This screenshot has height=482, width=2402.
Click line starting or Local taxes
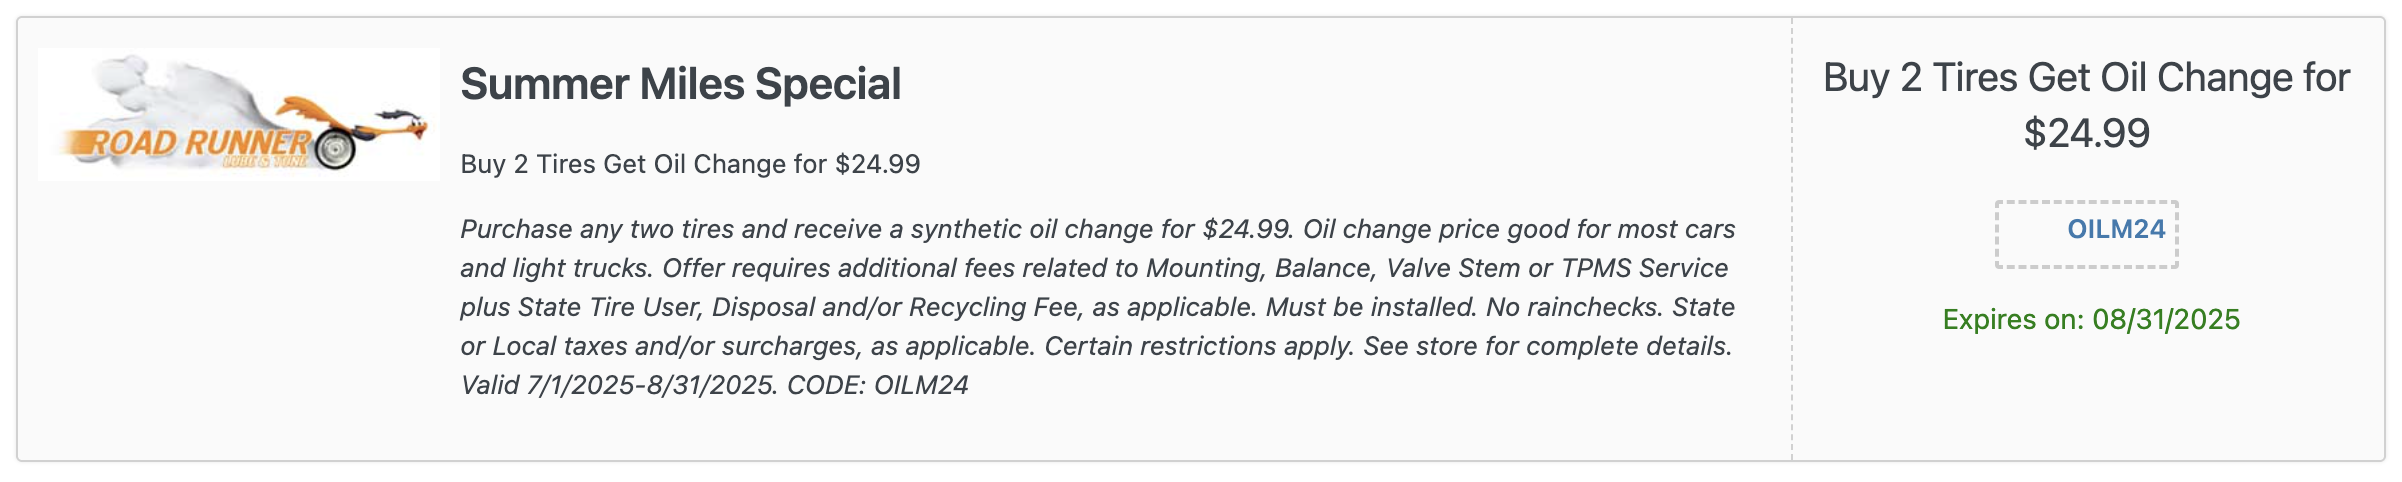1096,346
